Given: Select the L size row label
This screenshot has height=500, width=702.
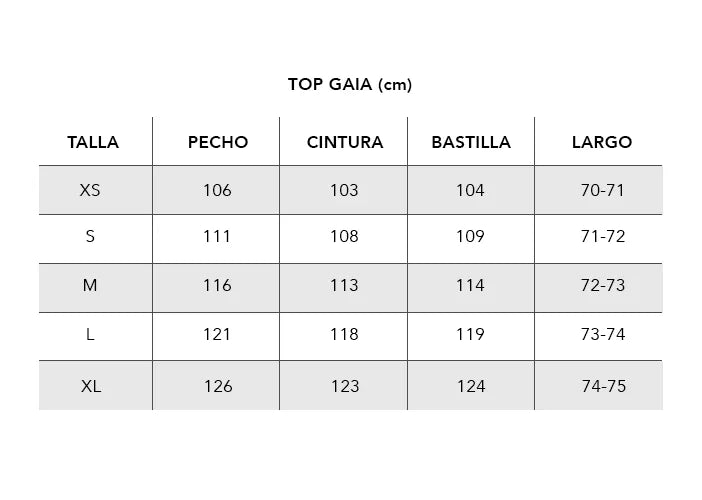Looking at the screenshot, I should point(90,334).
